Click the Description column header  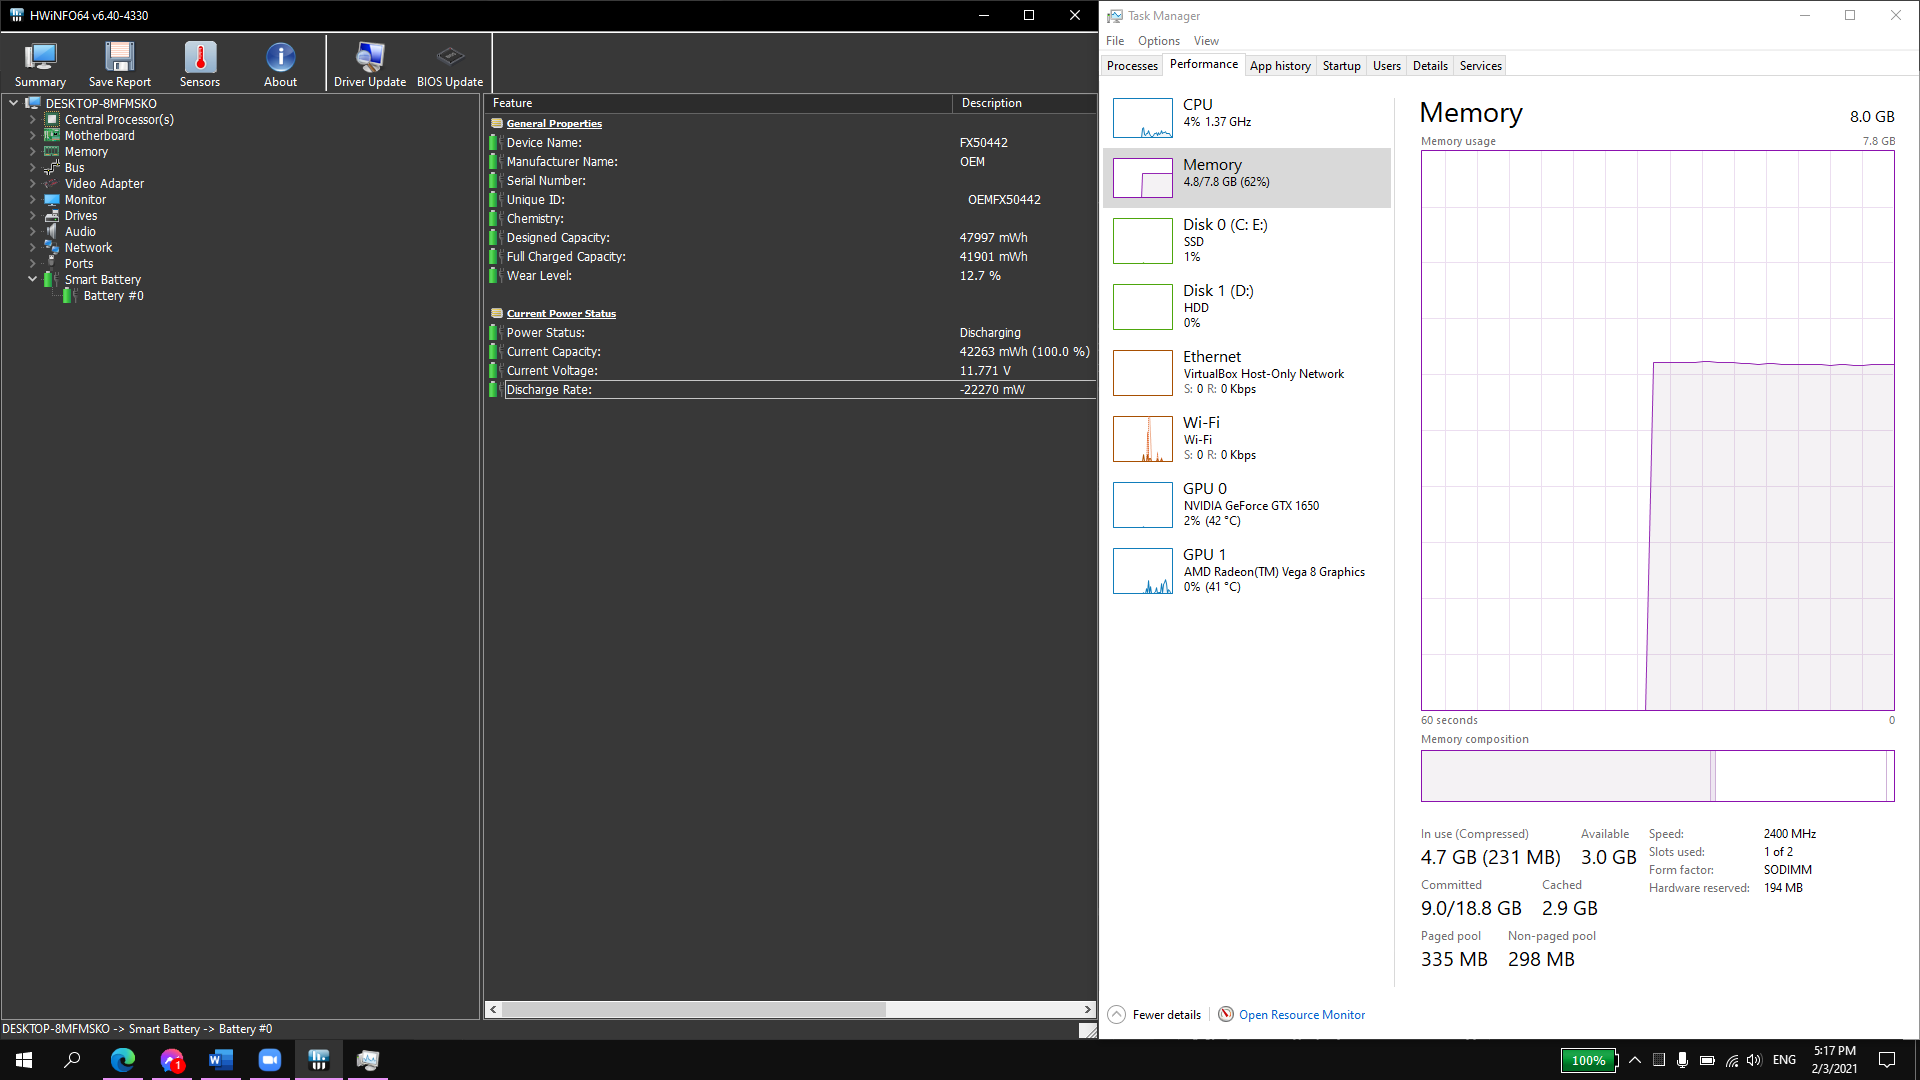tap(1025, 103)
